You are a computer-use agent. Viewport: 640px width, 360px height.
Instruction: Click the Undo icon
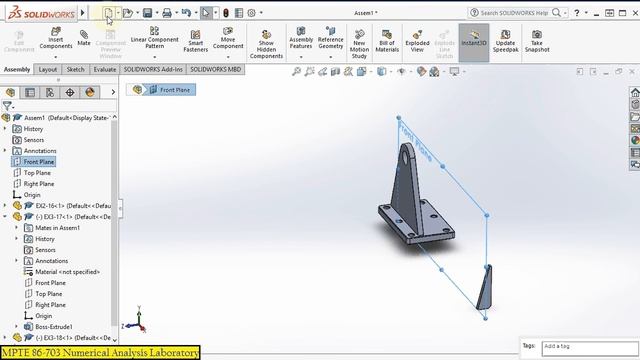tap(186, 13)
